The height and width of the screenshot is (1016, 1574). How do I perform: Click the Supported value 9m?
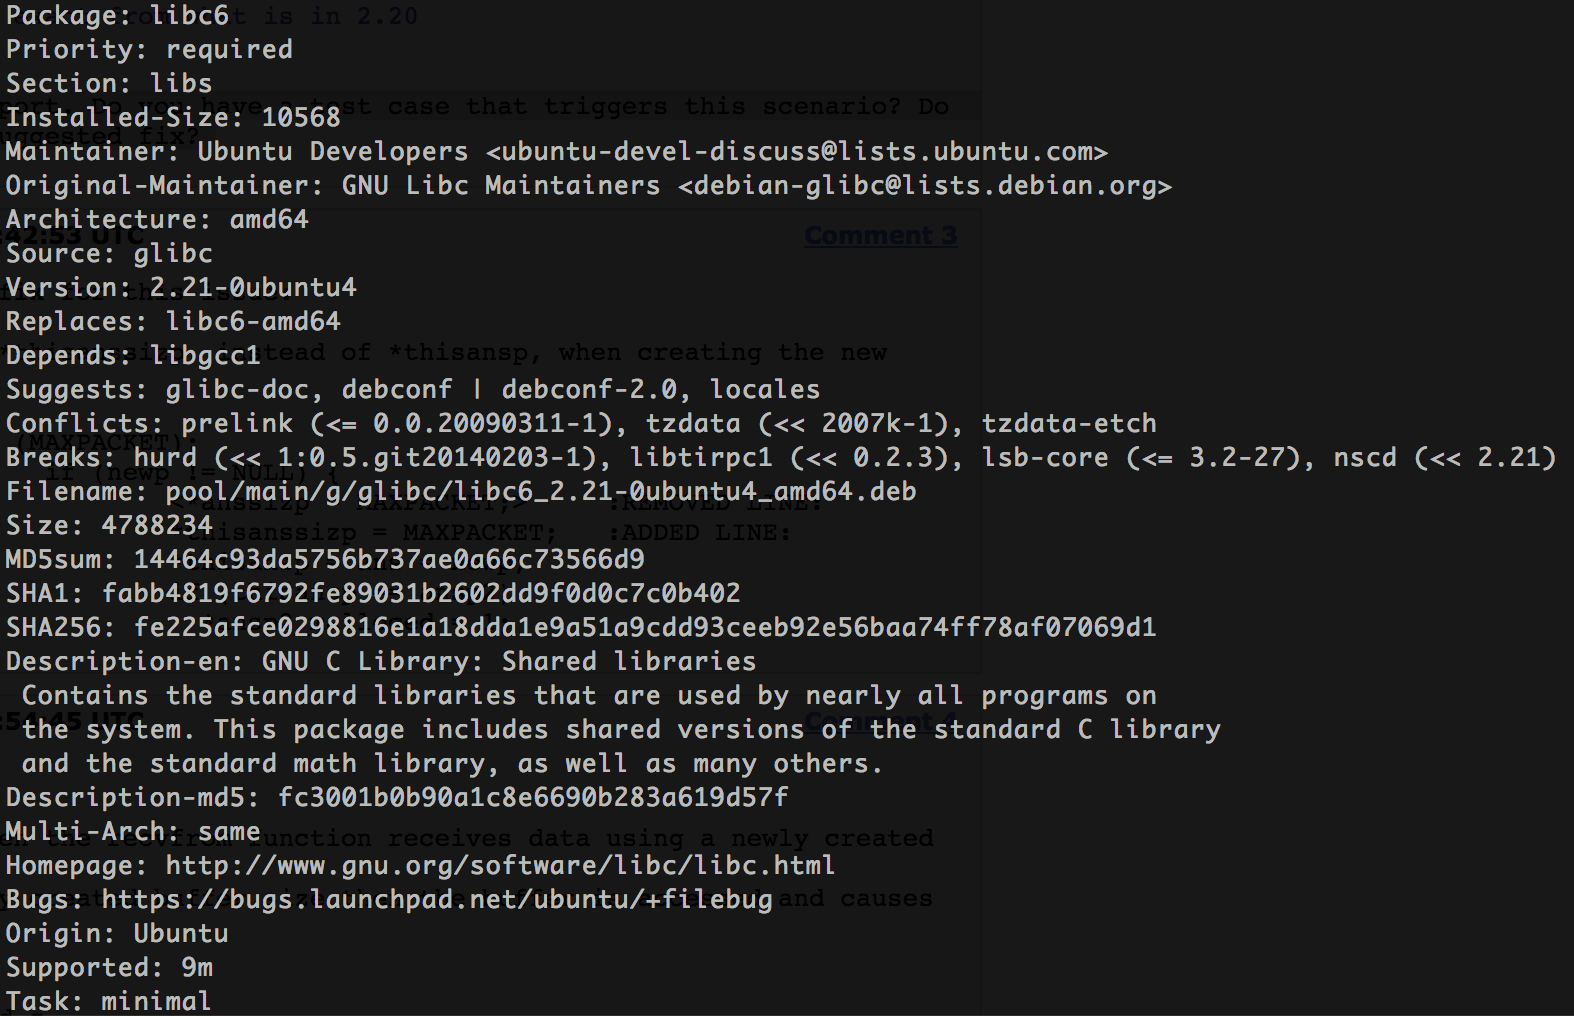[197, 967]
